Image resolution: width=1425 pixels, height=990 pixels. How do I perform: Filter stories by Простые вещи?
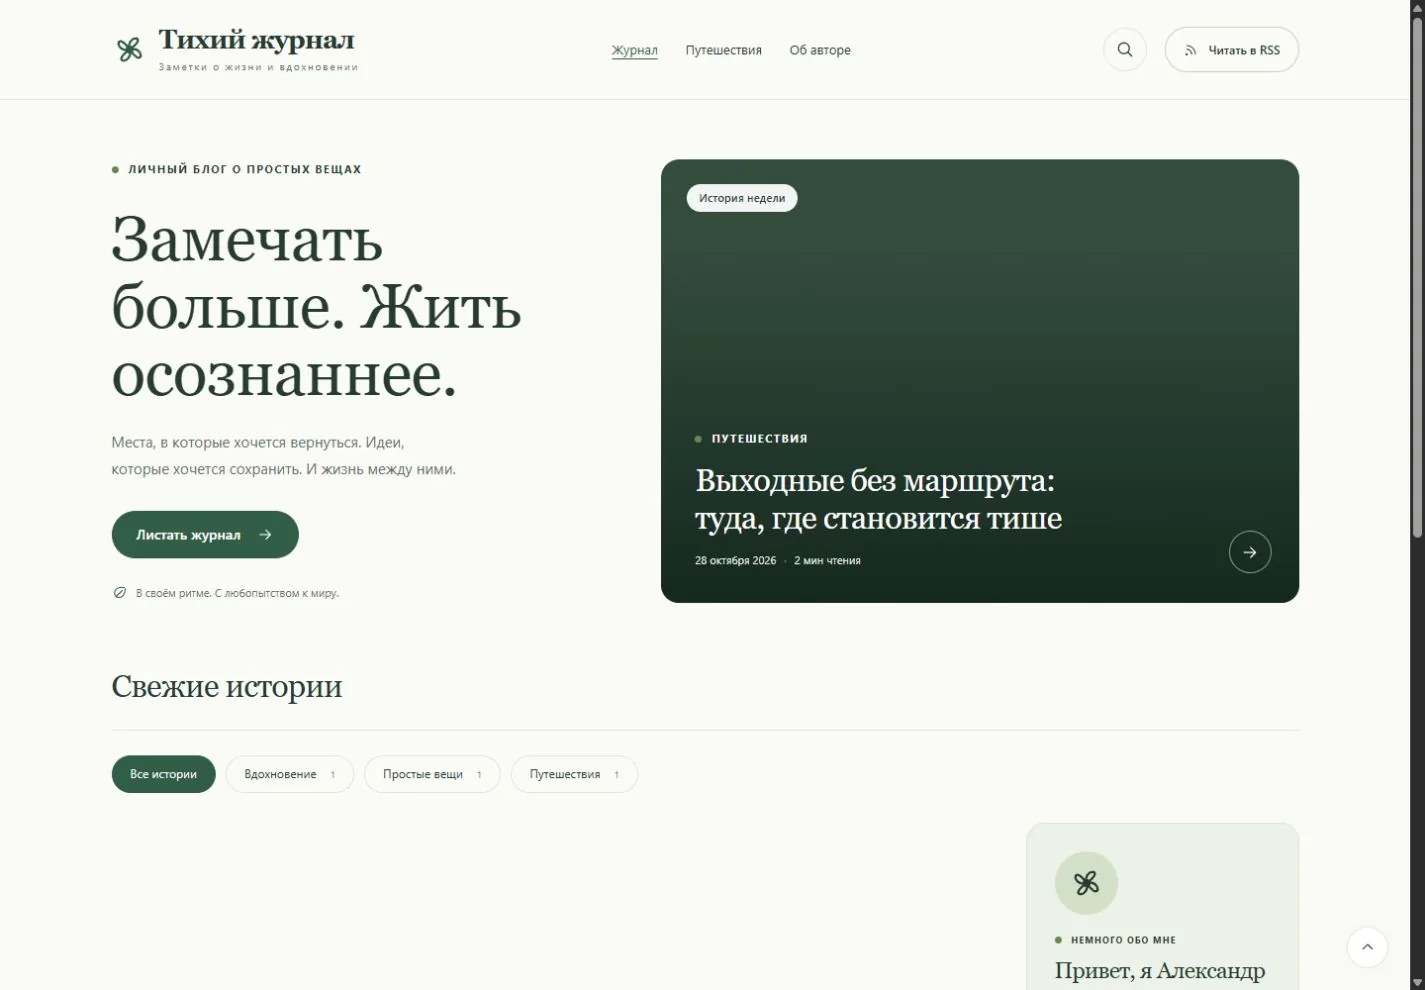432,774
